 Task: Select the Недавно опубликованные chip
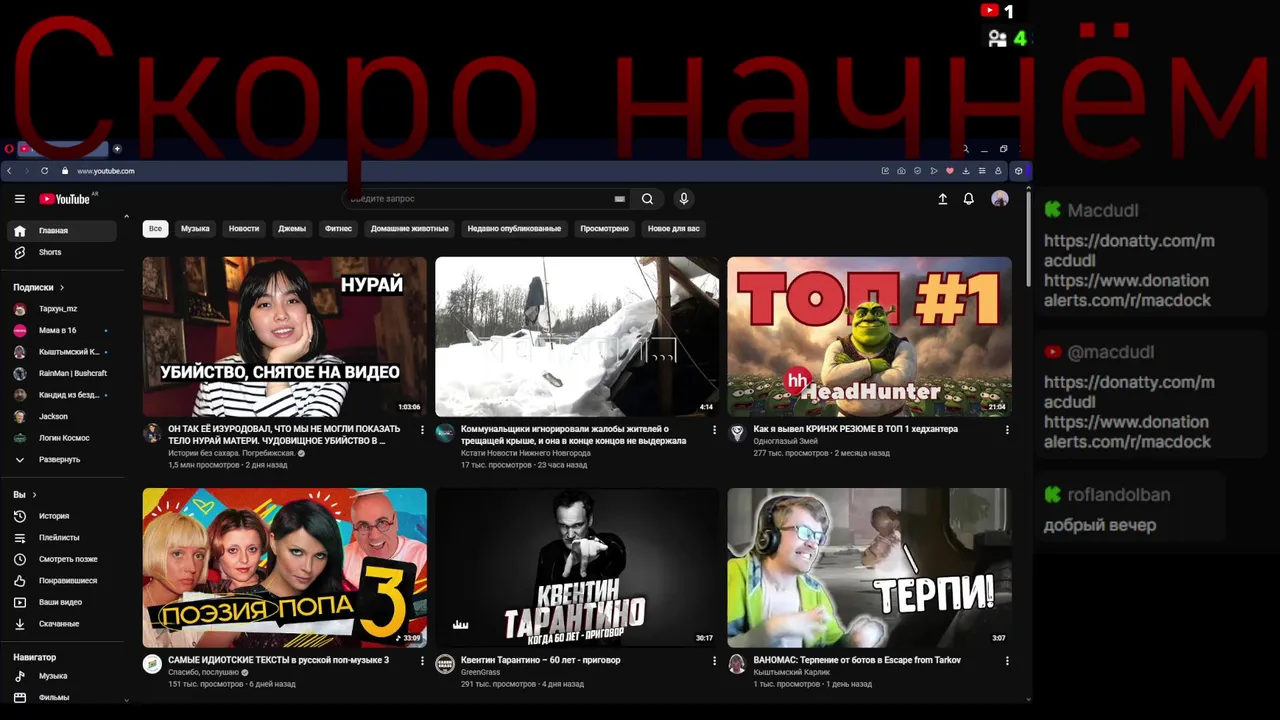click(x=514, y=229)
